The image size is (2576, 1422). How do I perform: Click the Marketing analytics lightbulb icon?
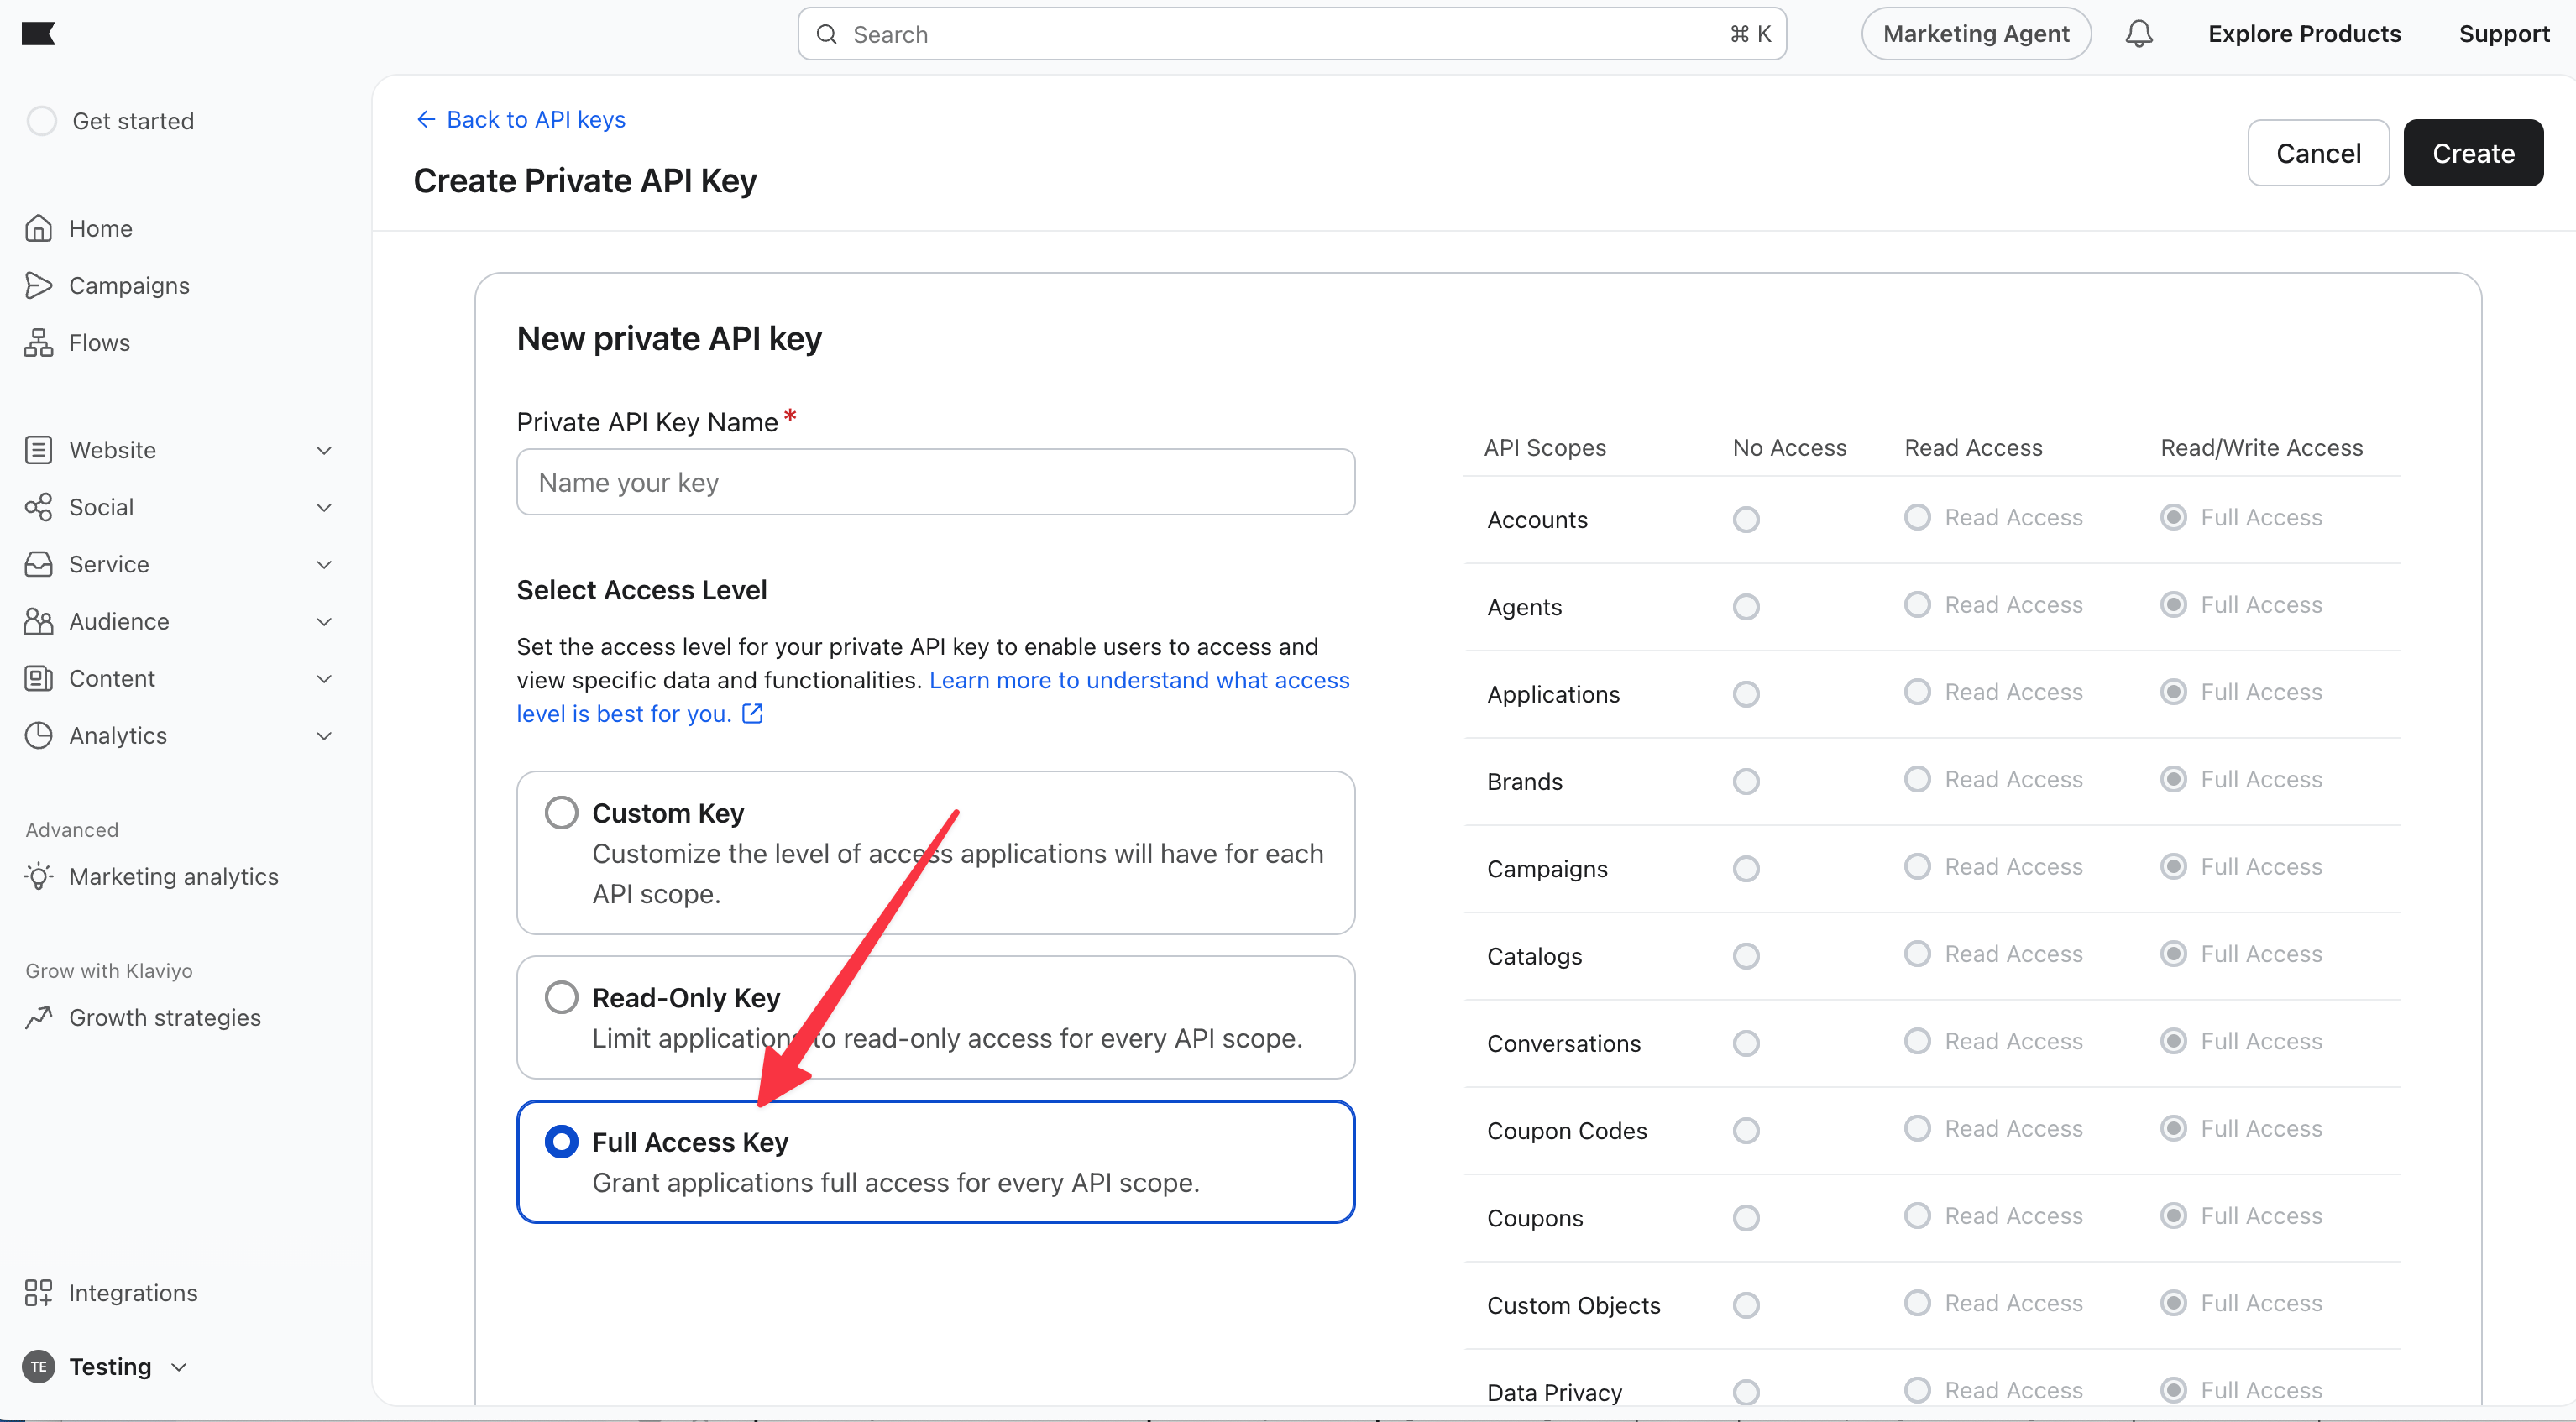click(39, 876)
